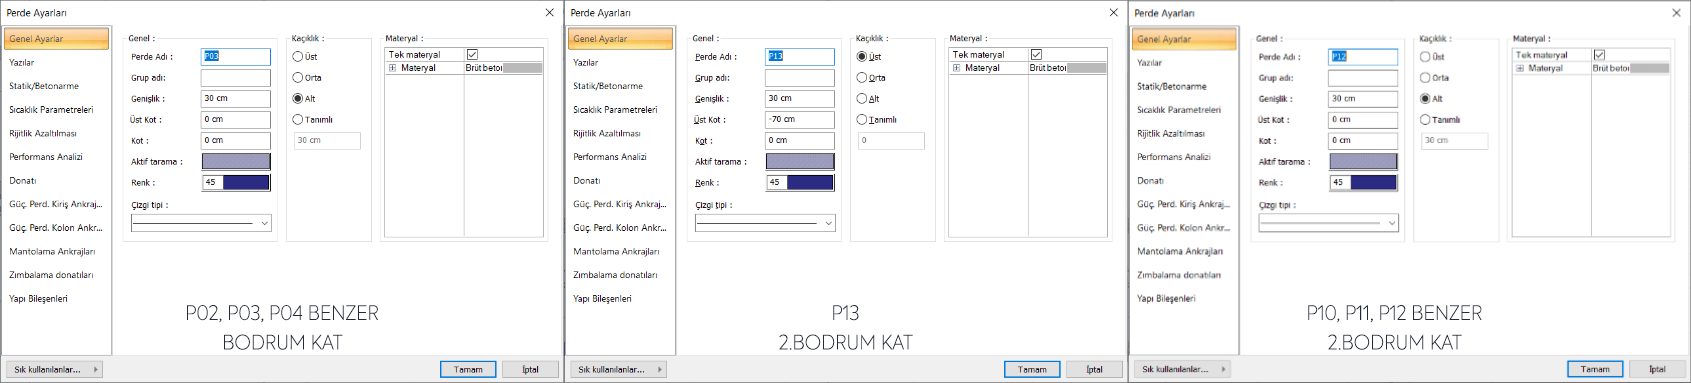The height and width of the screenshot is (383, 1691).
Task: Select Tanımlı radio button in P03 dialog
Action: point(298,120)
